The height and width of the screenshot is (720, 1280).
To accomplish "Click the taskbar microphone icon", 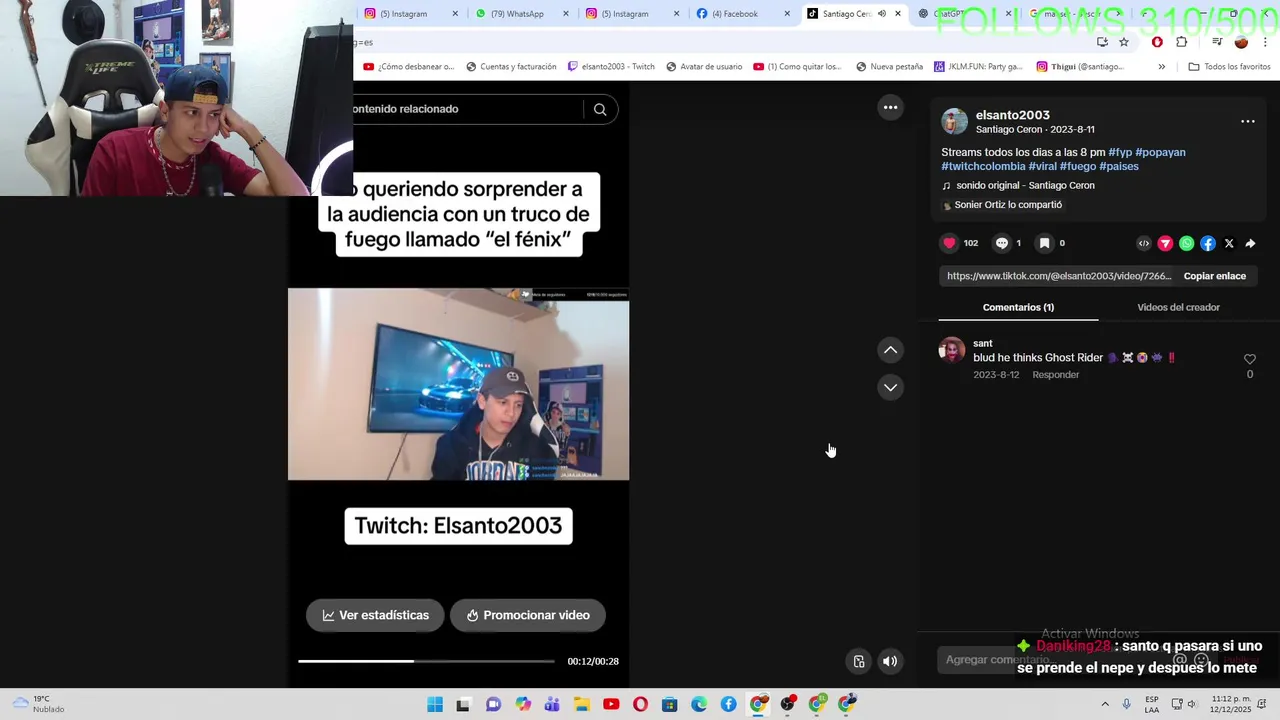I will pos(1127,705).
